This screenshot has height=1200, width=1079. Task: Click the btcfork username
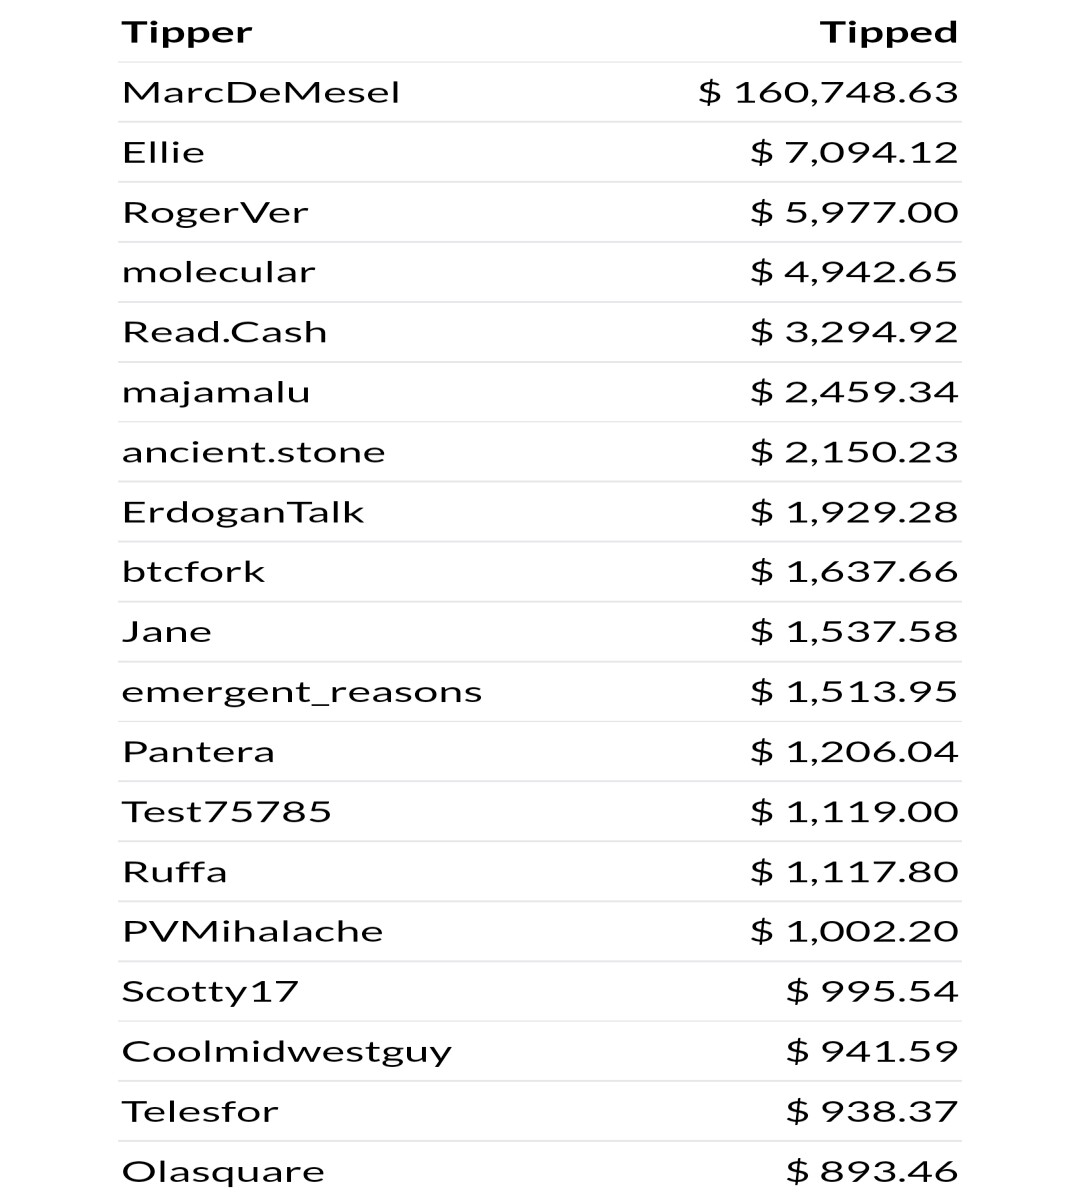pyautogui.click(x=193, y=573)
